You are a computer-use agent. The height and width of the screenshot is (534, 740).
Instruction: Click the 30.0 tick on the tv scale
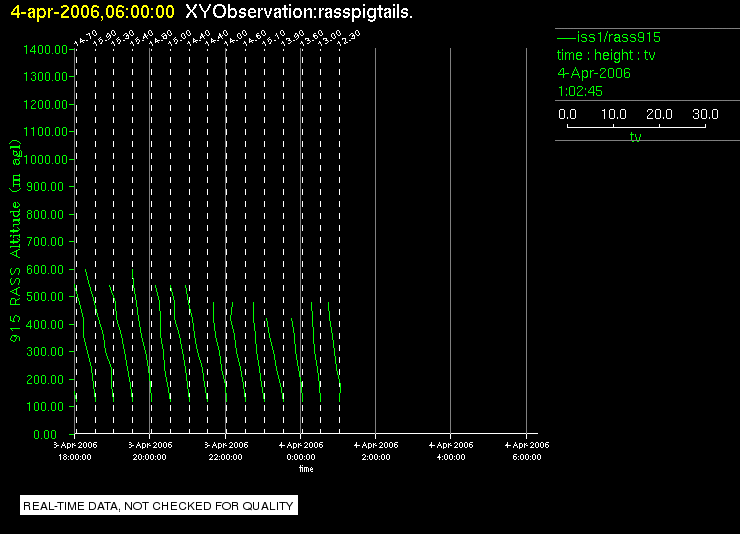click(x=705, y=114)
